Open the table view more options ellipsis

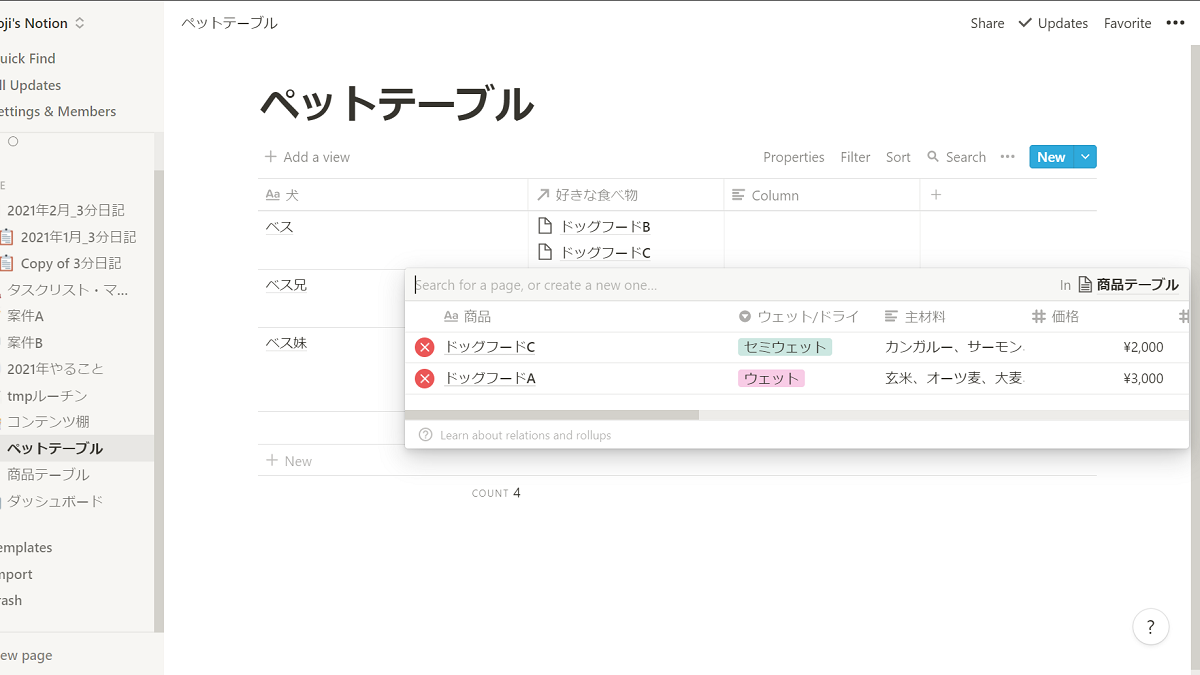1007,157
